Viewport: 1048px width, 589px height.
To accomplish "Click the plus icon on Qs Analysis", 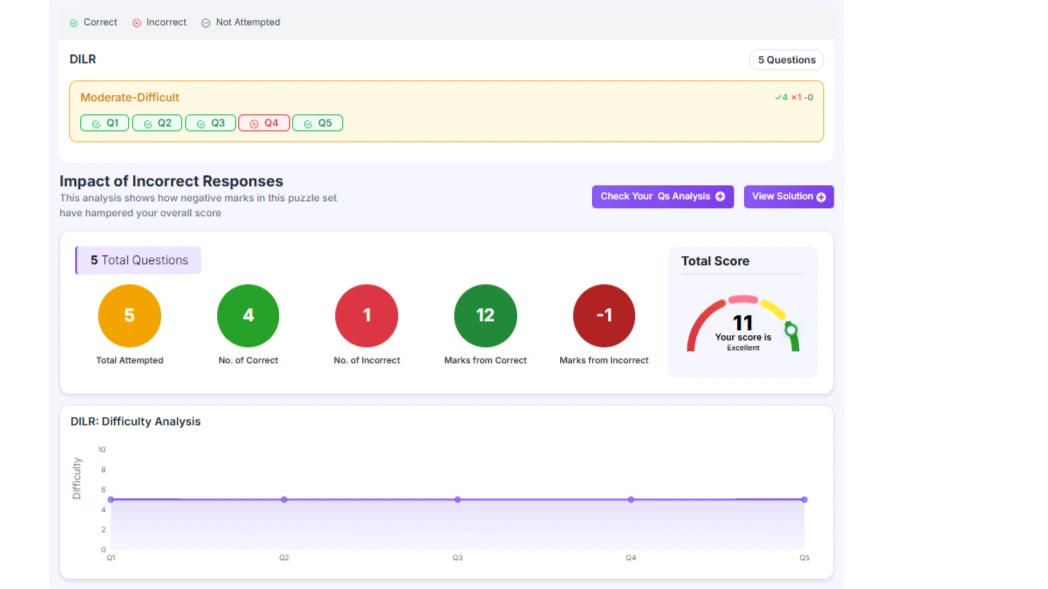I will click(720, 197).
